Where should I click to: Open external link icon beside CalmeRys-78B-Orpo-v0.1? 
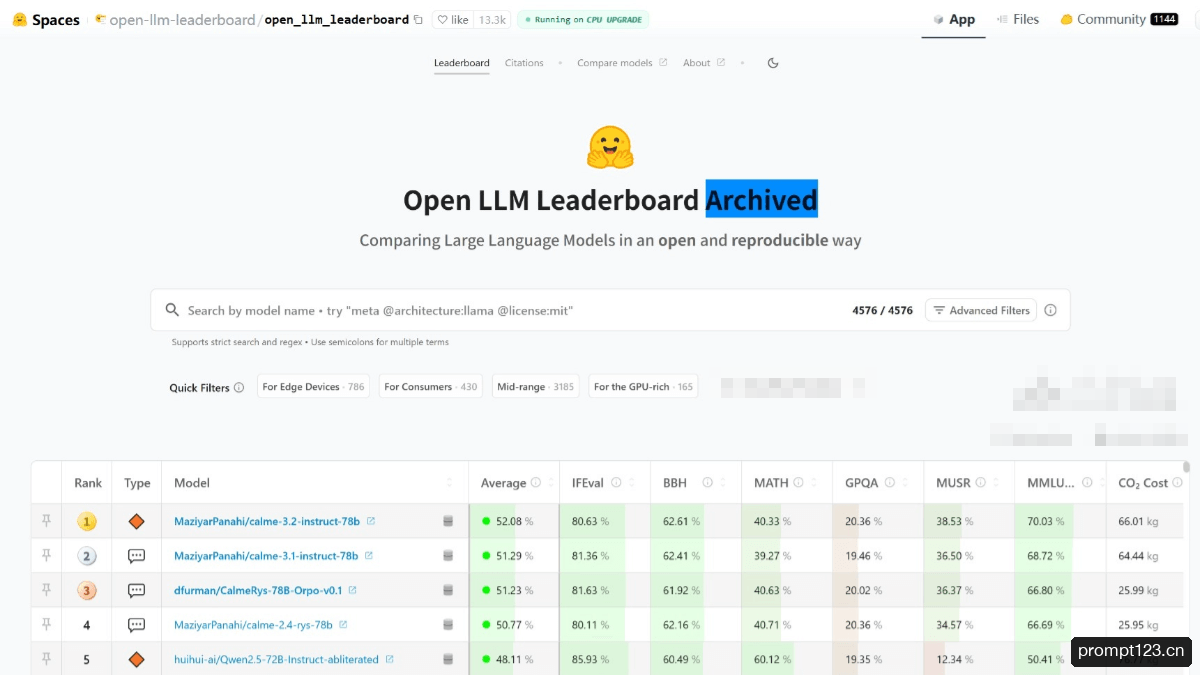point(353,590)
